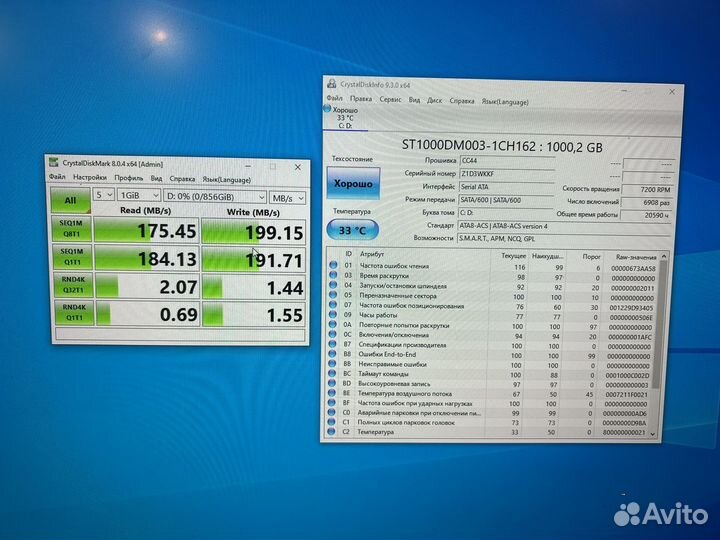Click status icon for C0 Аварийные парковки
The width and height of the screenshot is (720, 540).
332,412
